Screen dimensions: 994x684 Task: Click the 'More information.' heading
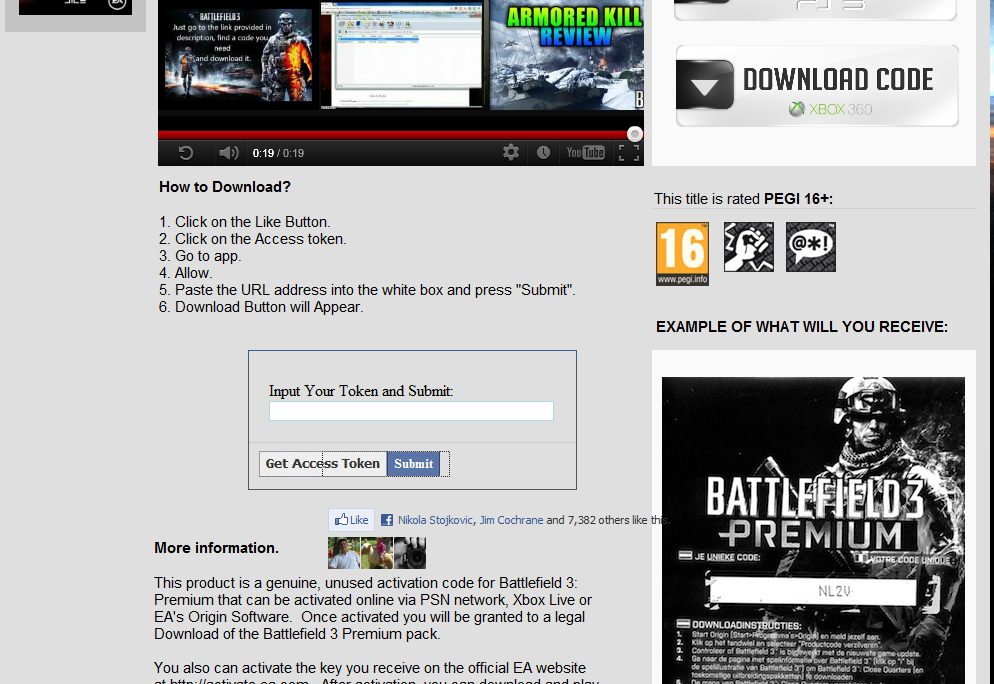[x=217, y=548]
